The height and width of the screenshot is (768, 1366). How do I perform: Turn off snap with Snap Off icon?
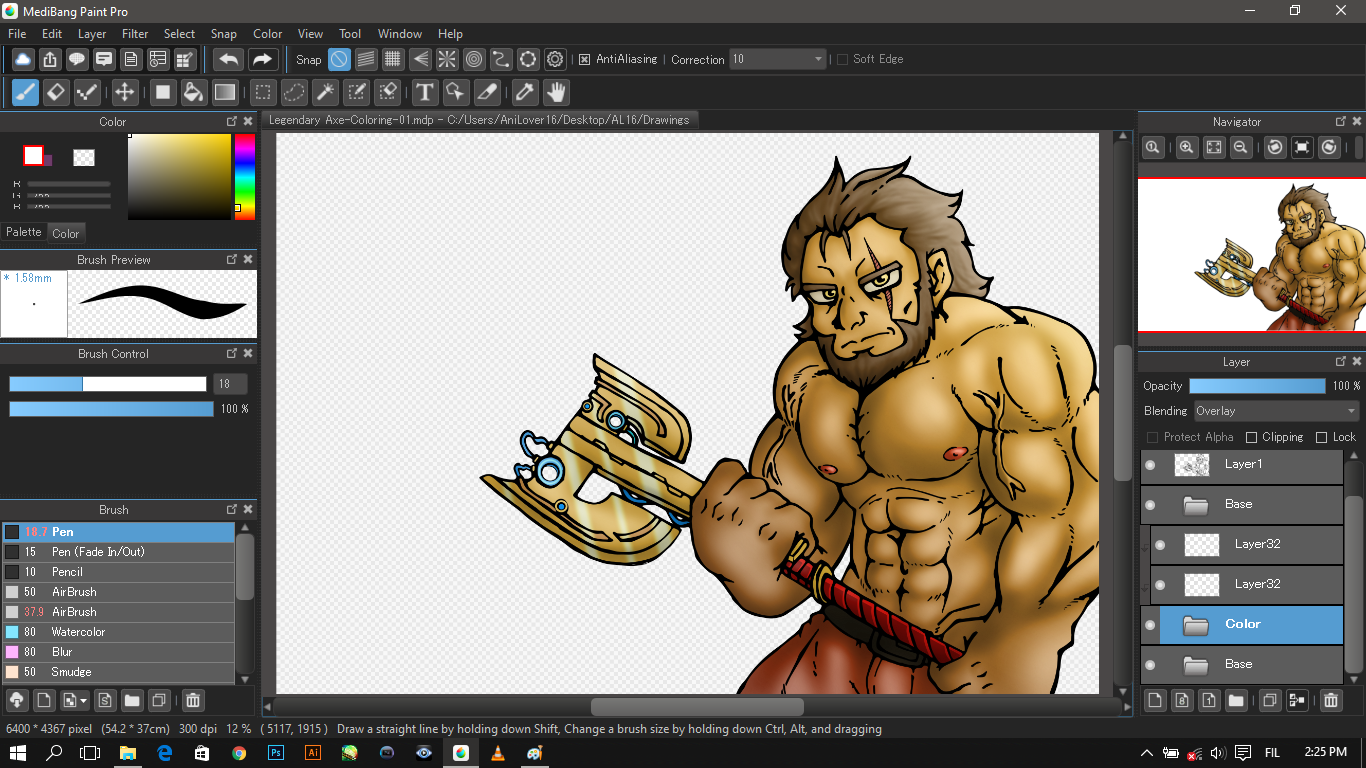(339, 59)
